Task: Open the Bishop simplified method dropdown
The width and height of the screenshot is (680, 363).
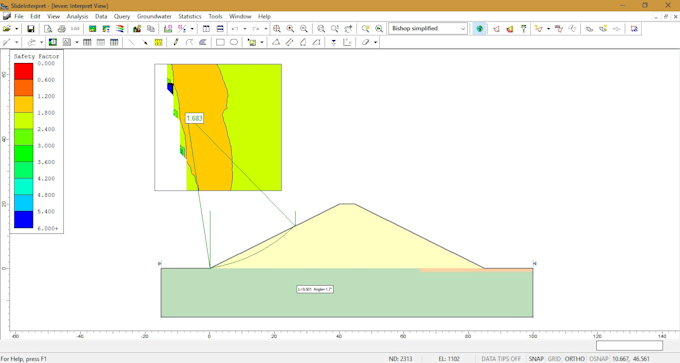Action: pos(428,29)
